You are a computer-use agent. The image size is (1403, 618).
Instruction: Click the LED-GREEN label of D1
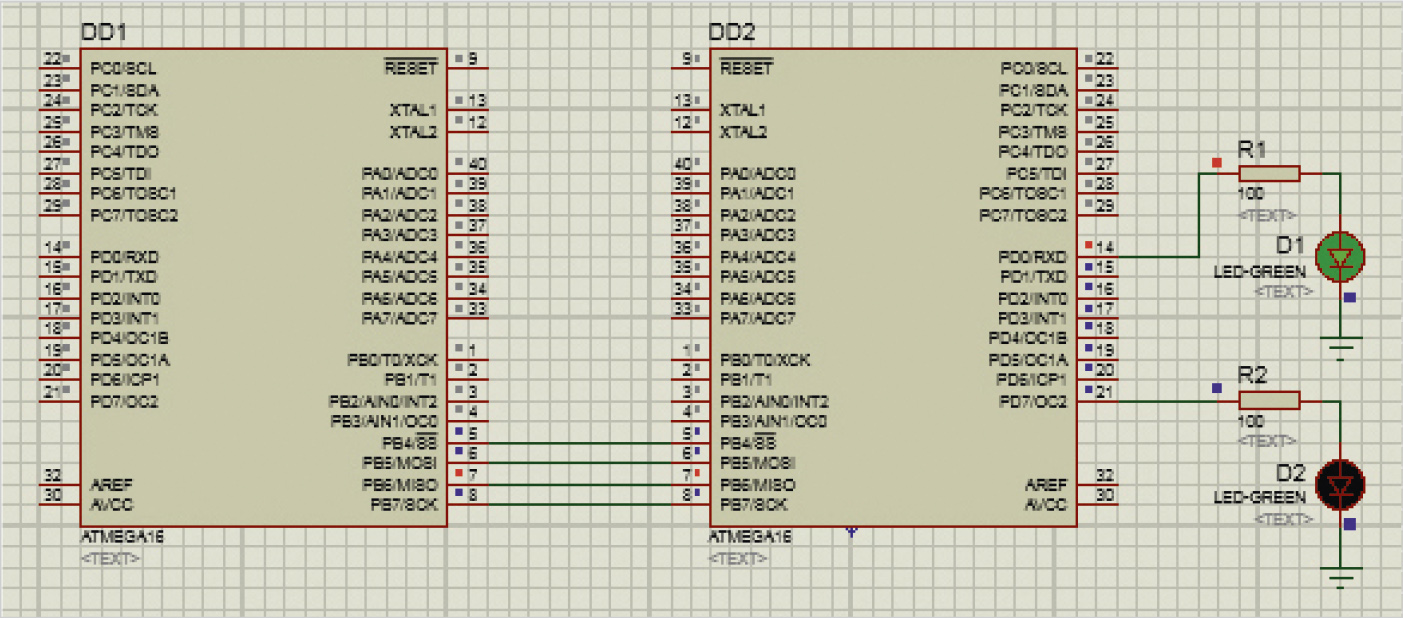1260,271
